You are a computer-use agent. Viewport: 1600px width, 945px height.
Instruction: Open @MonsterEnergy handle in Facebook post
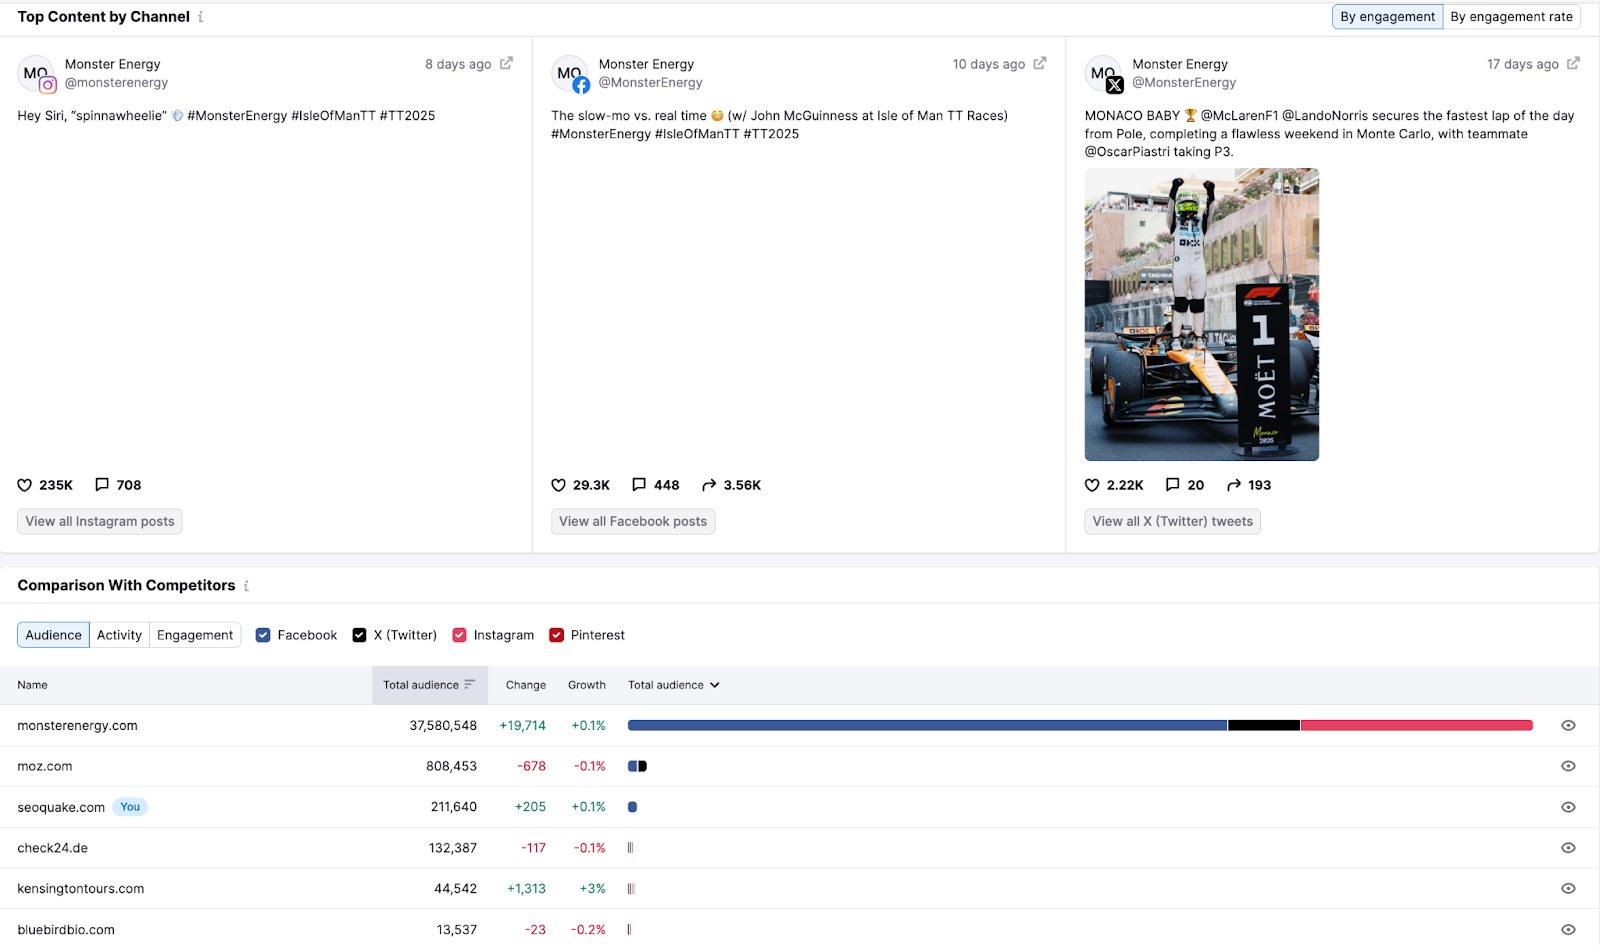pos(650,83)
